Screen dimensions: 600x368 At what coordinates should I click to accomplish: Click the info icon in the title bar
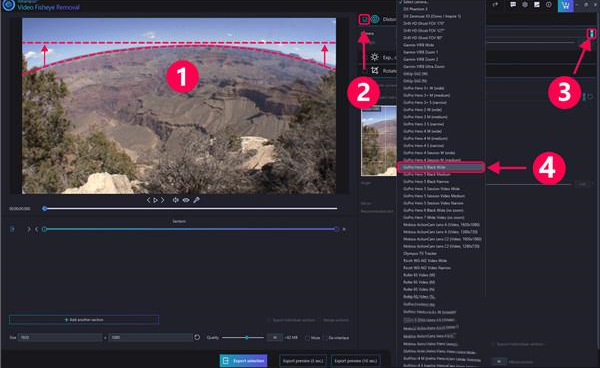tap(549, 5)
